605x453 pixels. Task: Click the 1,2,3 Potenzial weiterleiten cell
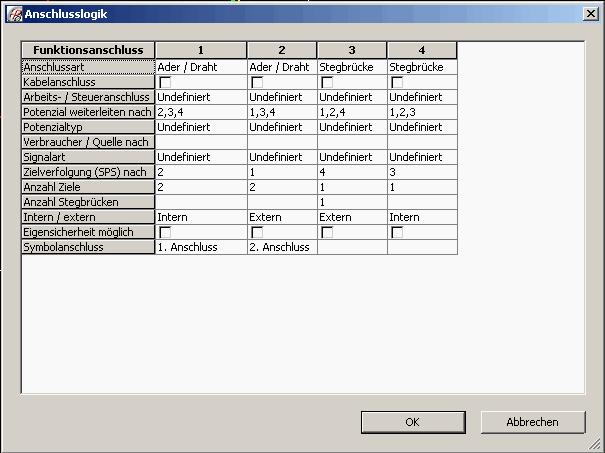(x=422, y=112)
